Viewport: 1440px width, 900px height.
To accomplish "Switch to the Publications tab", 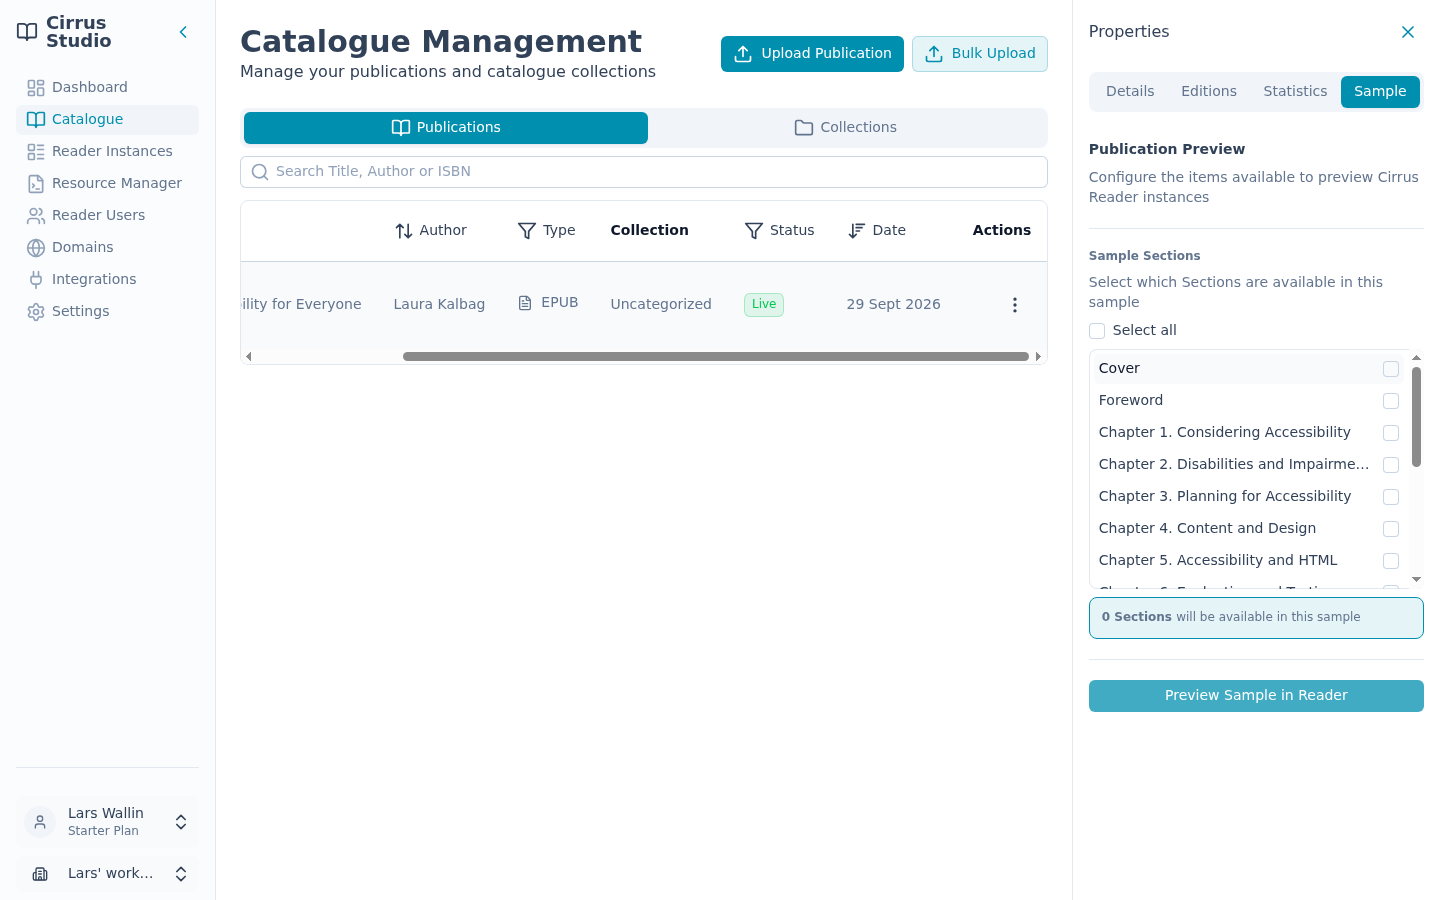I will [x=446, y=128].
